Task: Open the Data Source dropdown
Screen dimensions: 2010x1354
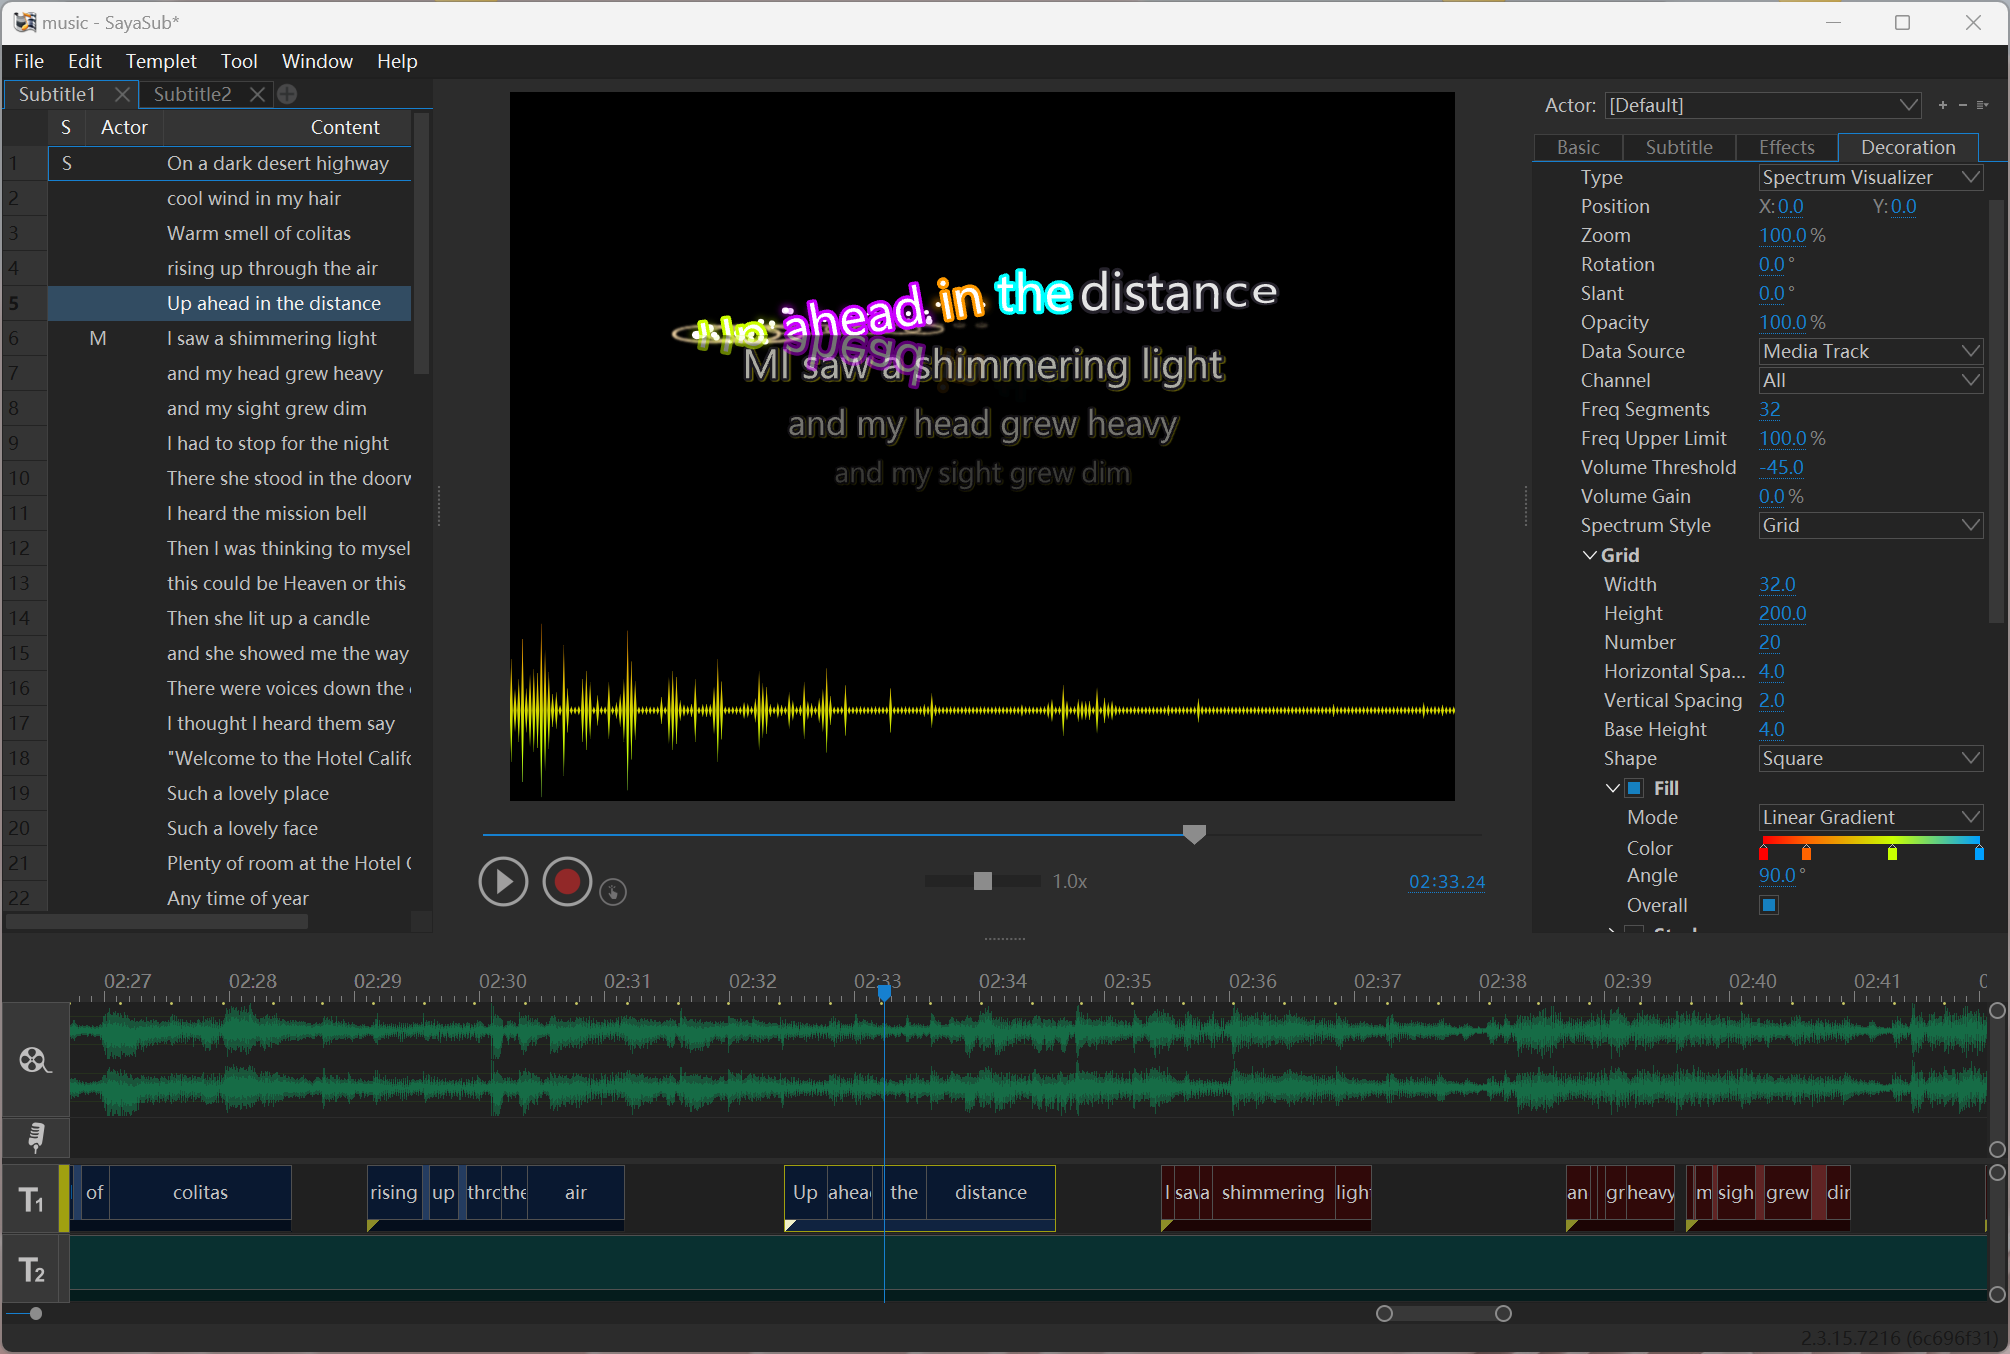Action: 1870,351
